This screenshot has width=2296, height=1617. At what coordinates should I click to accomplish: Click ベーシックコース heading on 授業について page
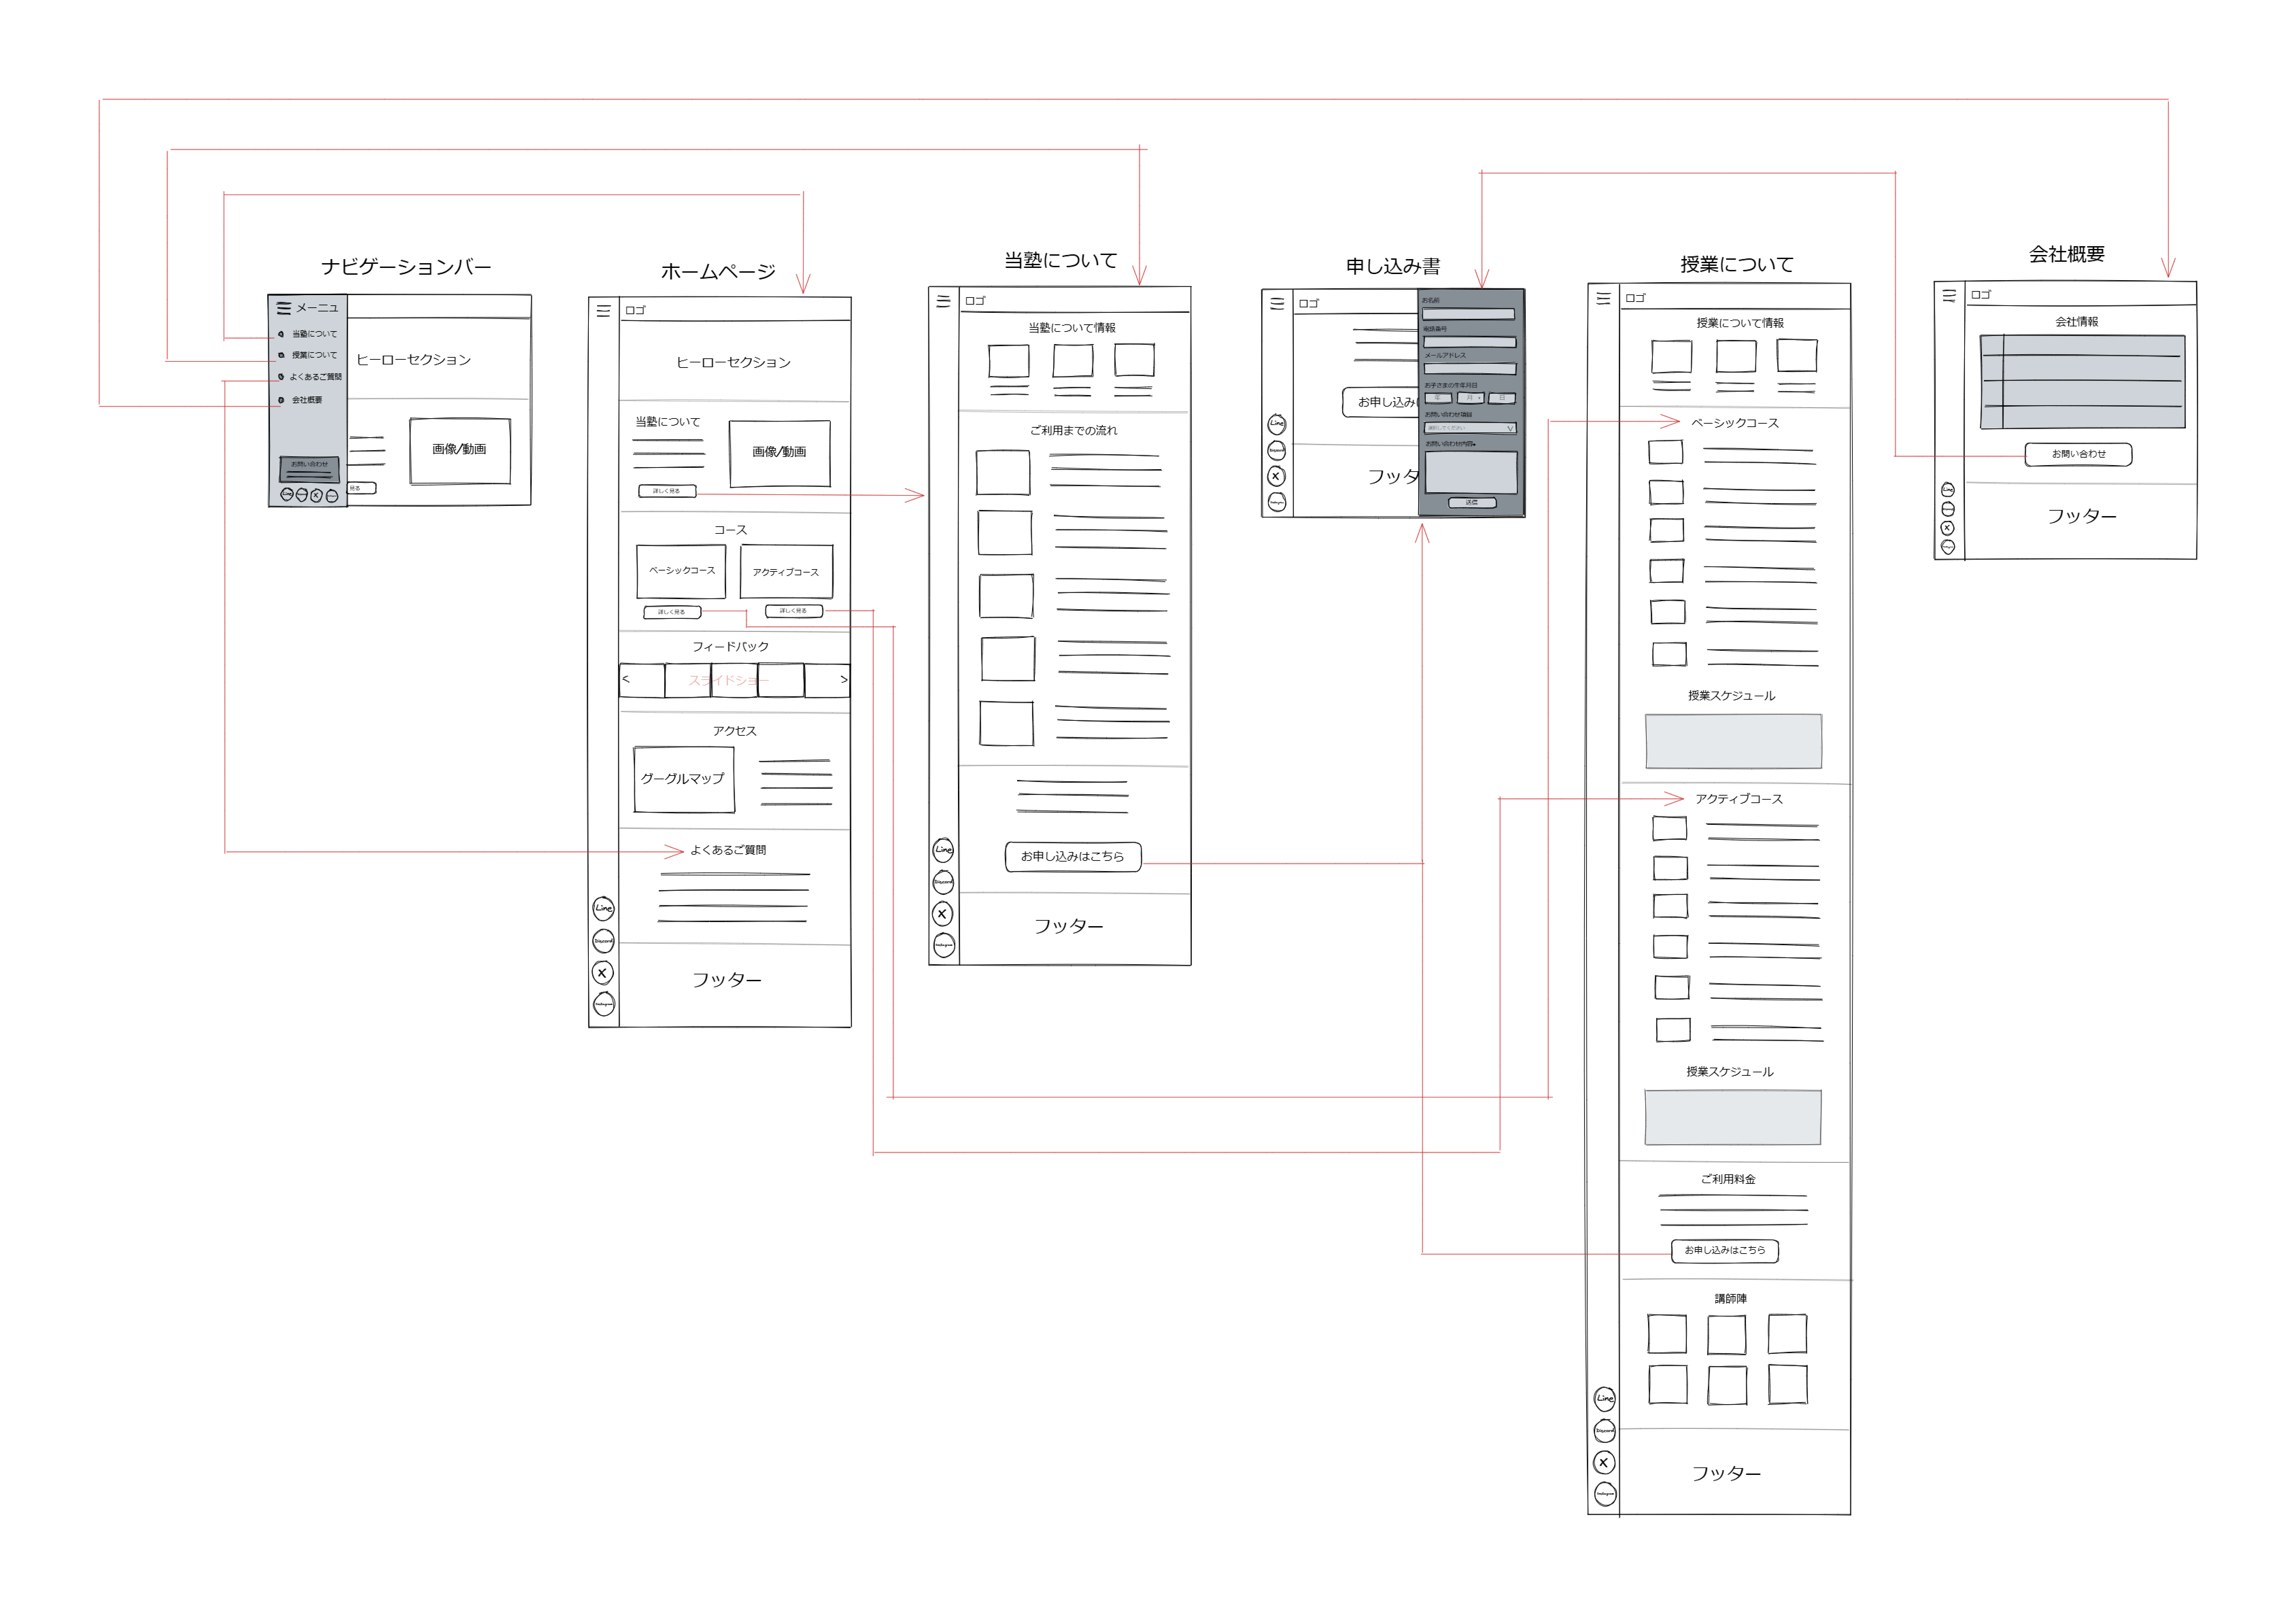click(x=1735, y=423)
